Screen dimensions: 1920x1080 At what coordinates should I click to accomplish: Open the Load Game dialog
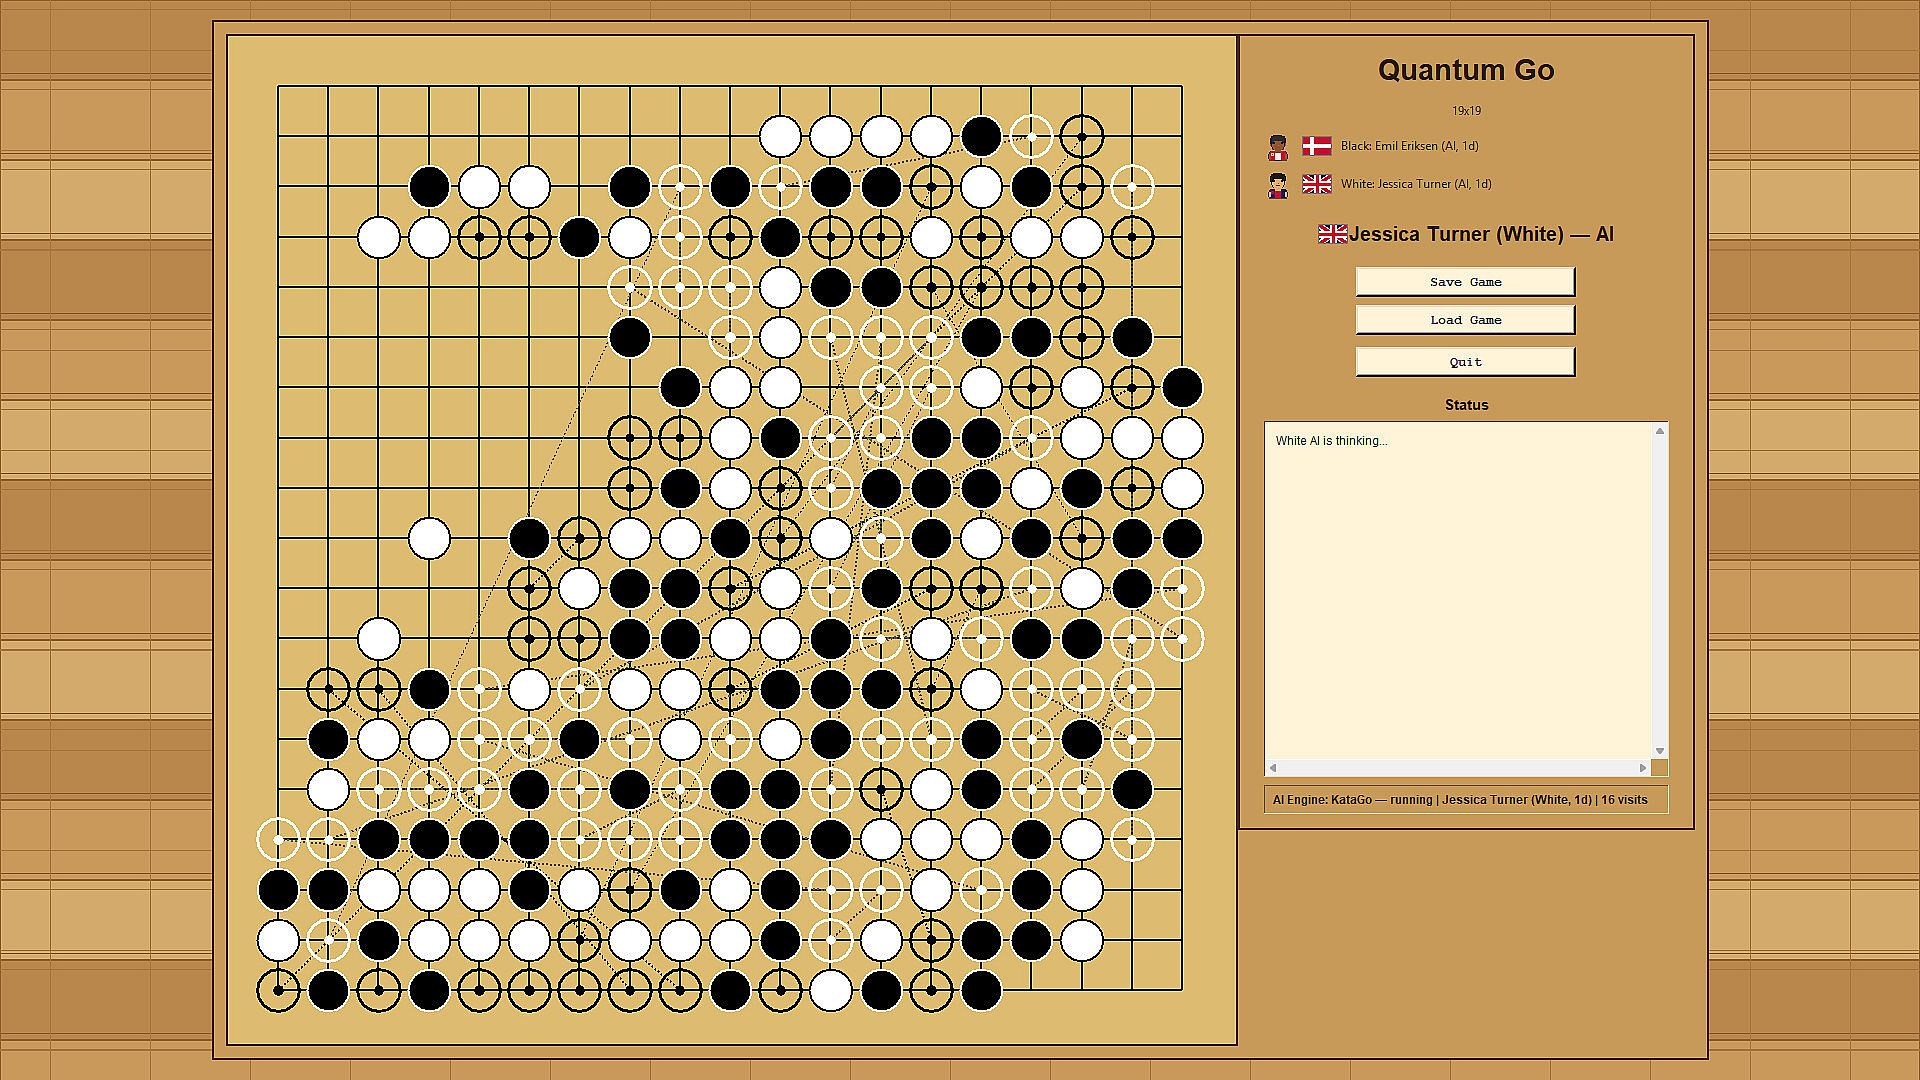(x=1465, y=320)
